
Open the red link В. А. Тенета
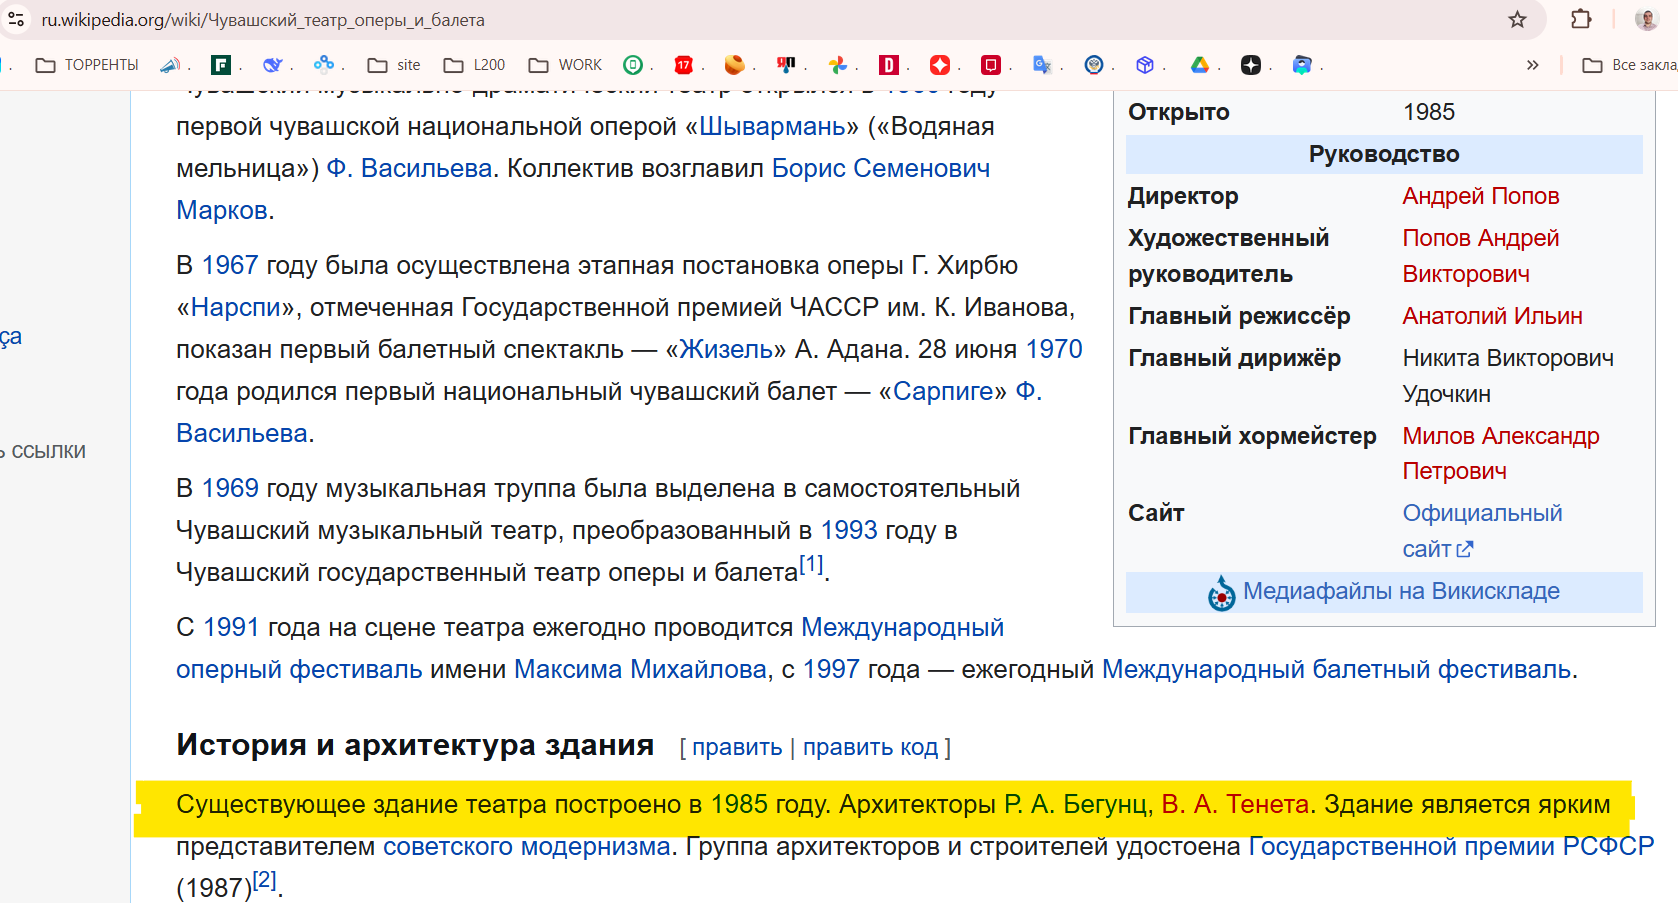(1236, 804)
